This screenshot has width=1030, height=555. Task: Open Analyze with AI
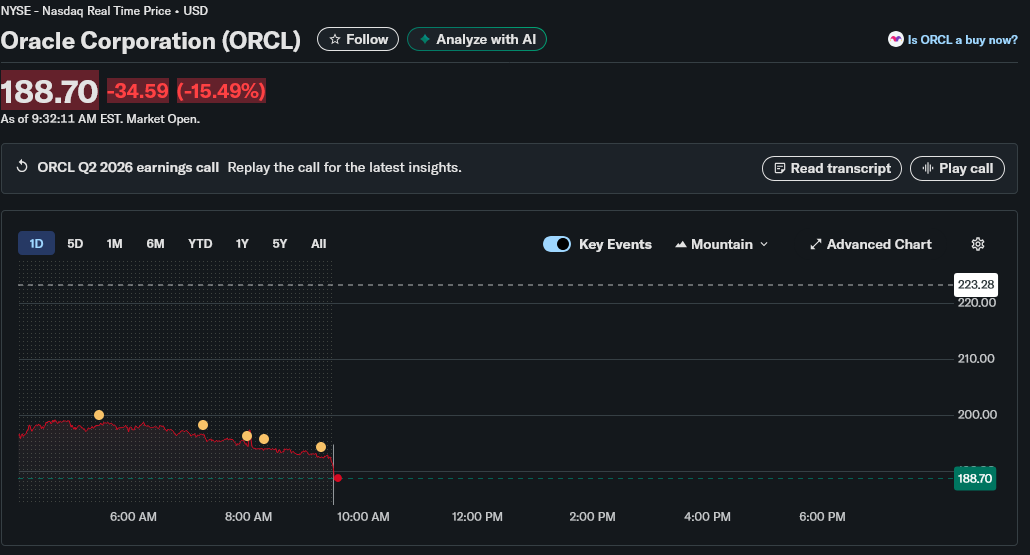click(x=477, y=39)
